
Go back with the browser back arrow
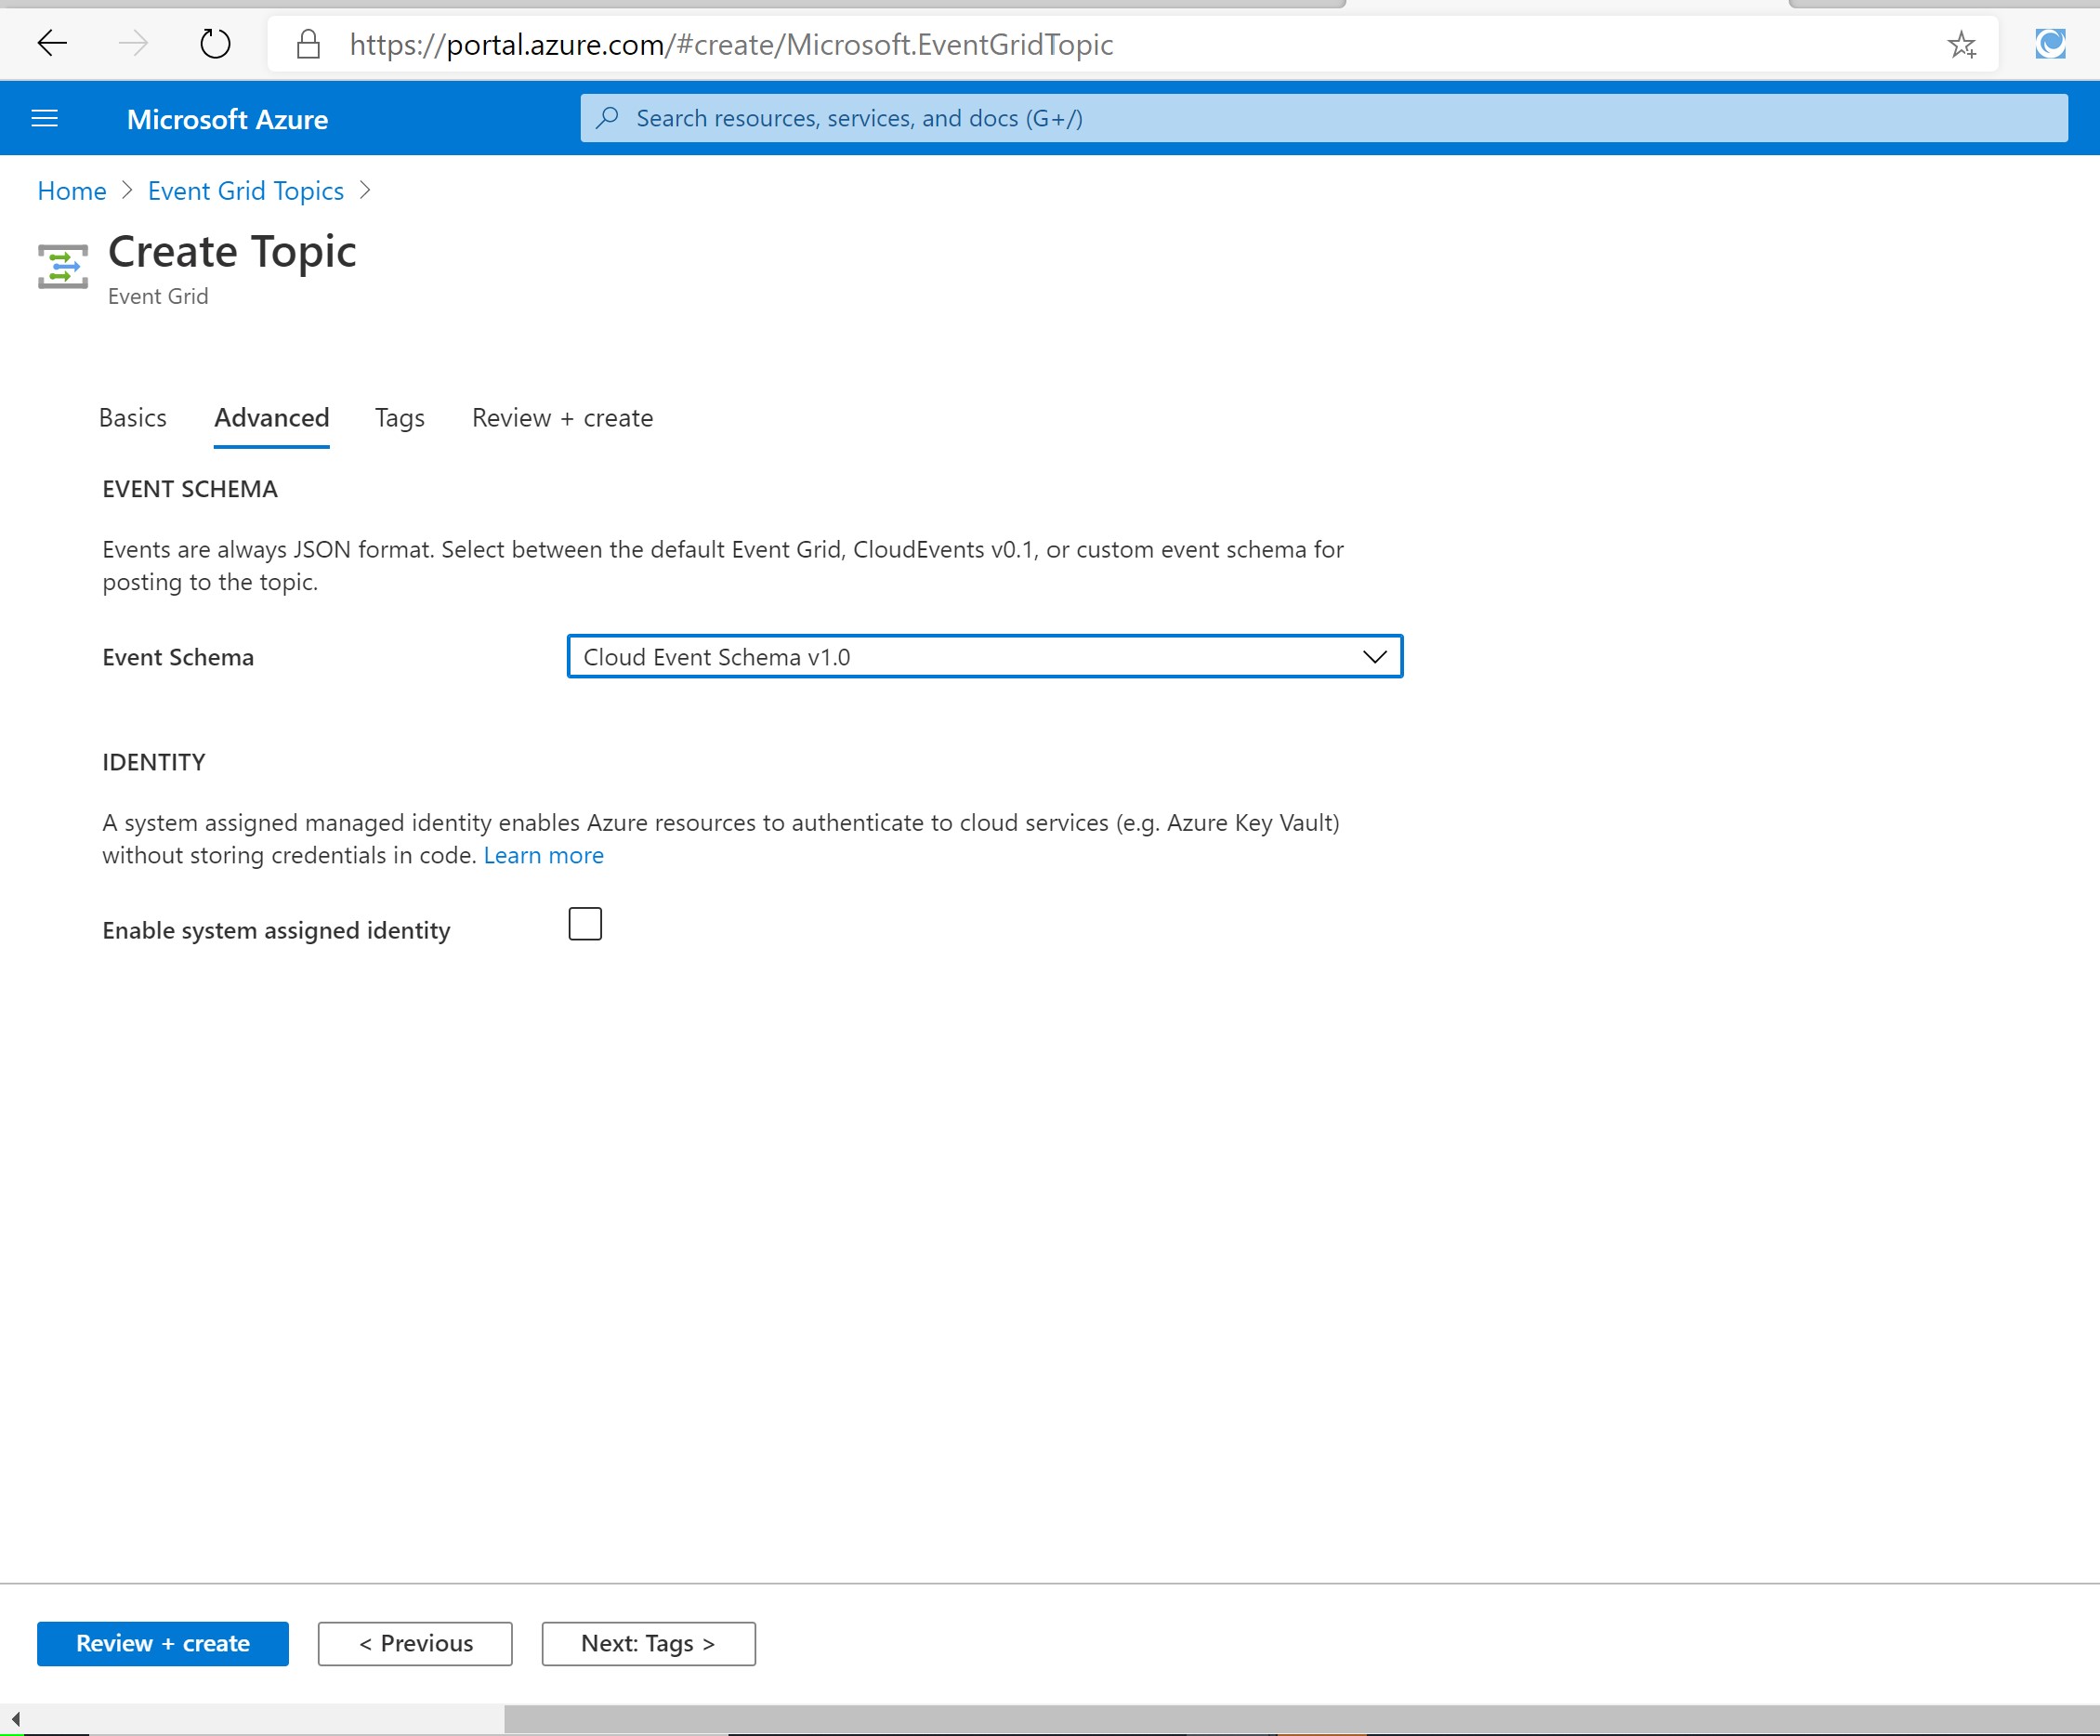52,43
